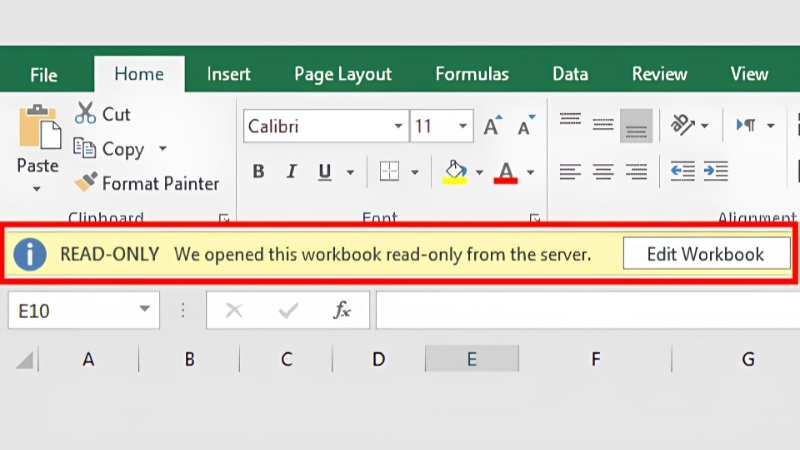Increase indent icon
The image size is (800, 450).
(715, 171)
